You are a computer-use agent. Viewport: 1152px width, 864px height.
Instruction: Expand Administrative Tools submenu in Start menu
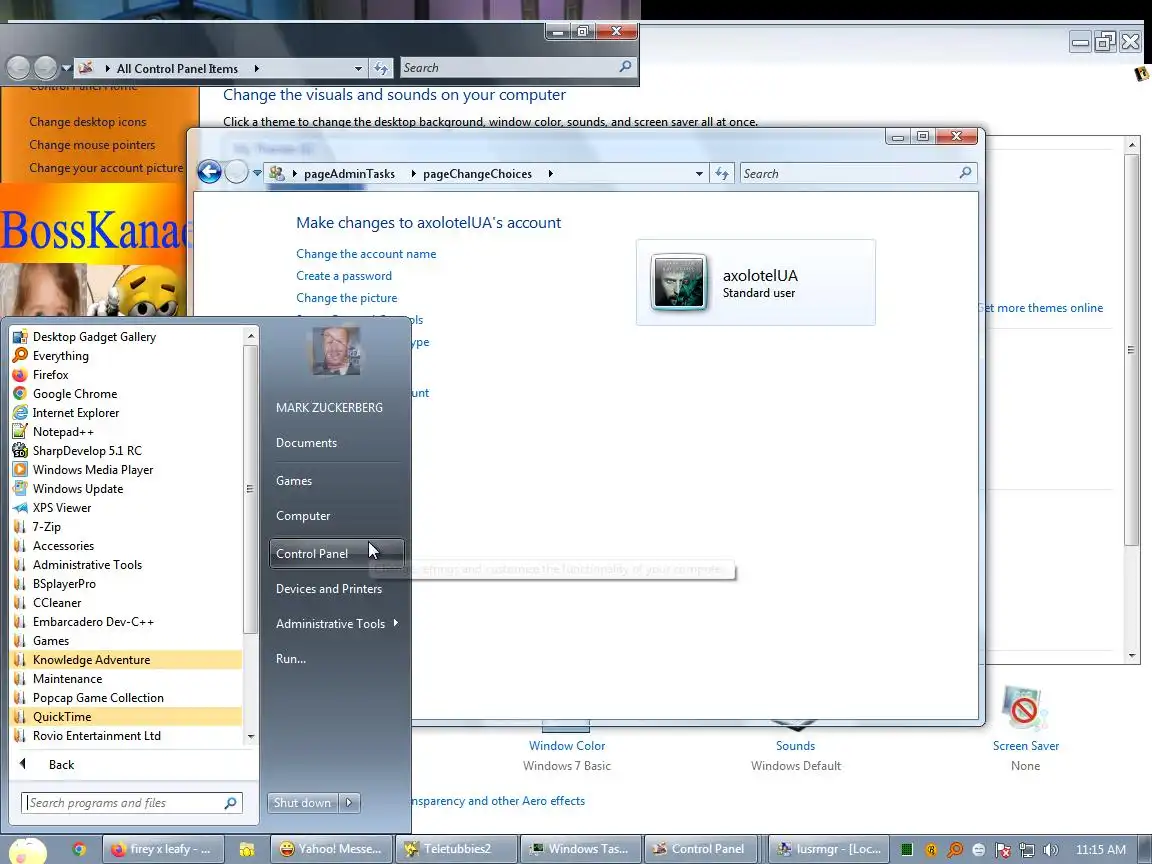pos(336,624)
